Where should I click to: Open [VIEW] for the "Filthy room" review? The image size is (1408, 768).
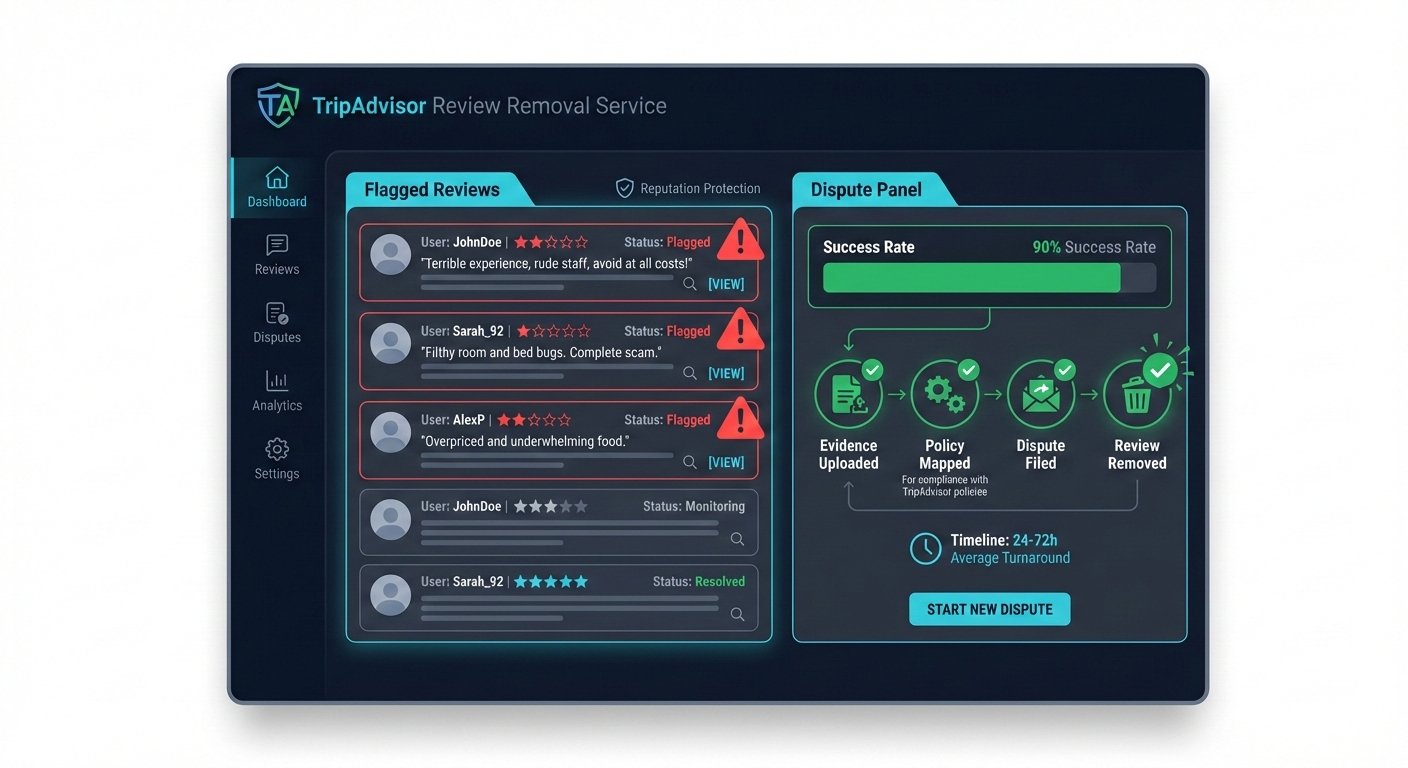point(726,373)
